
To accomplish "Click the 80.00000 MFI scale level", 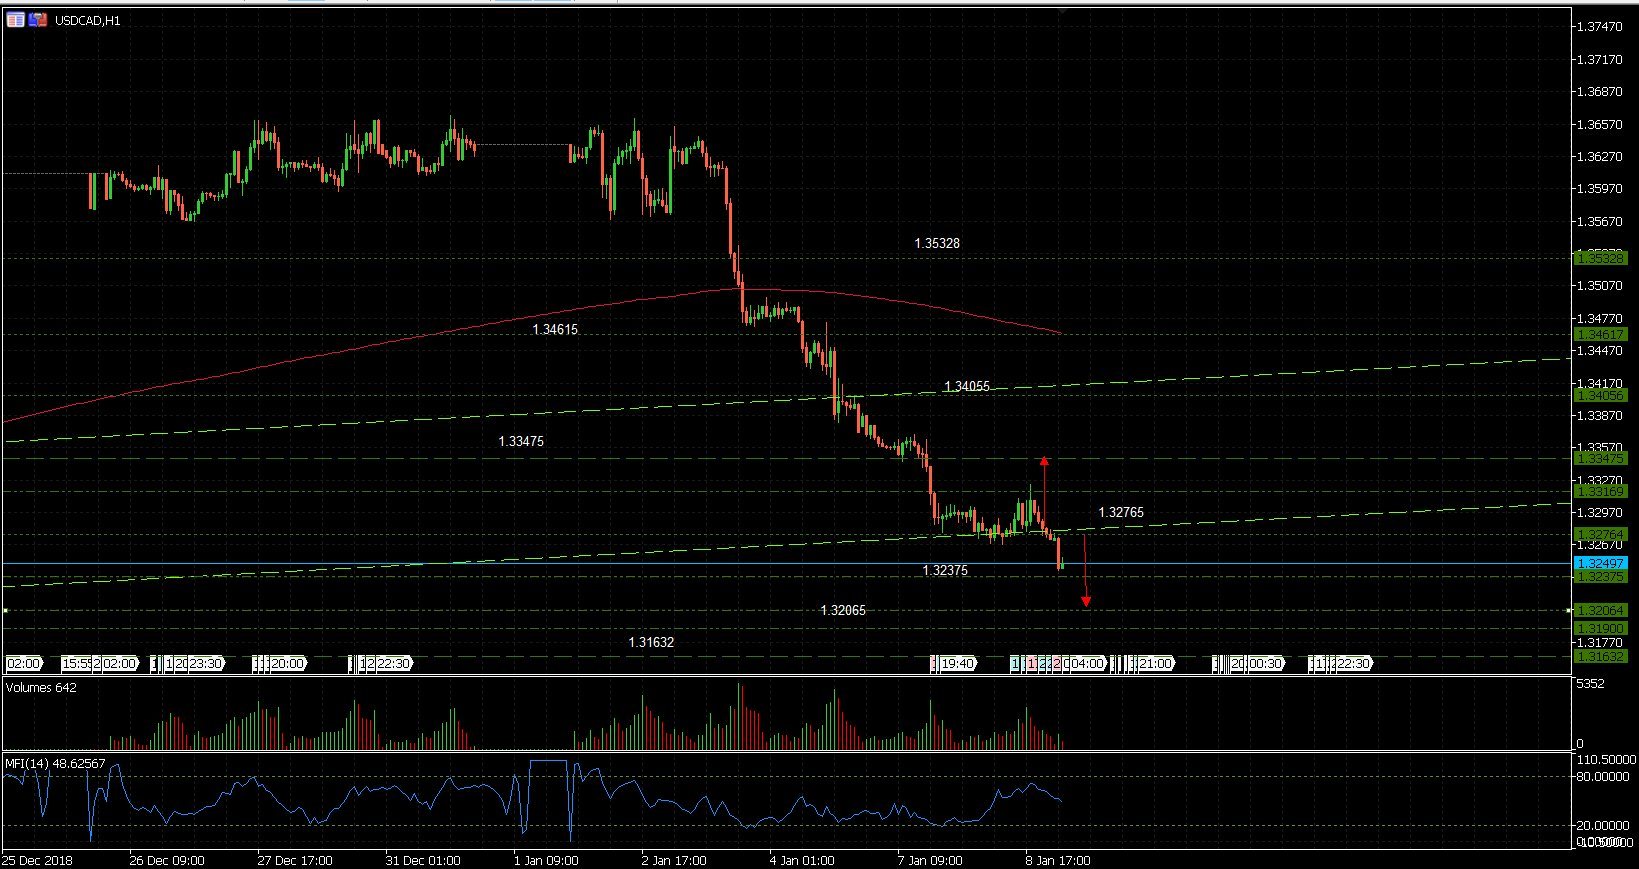I will (x=1603, y=776).
